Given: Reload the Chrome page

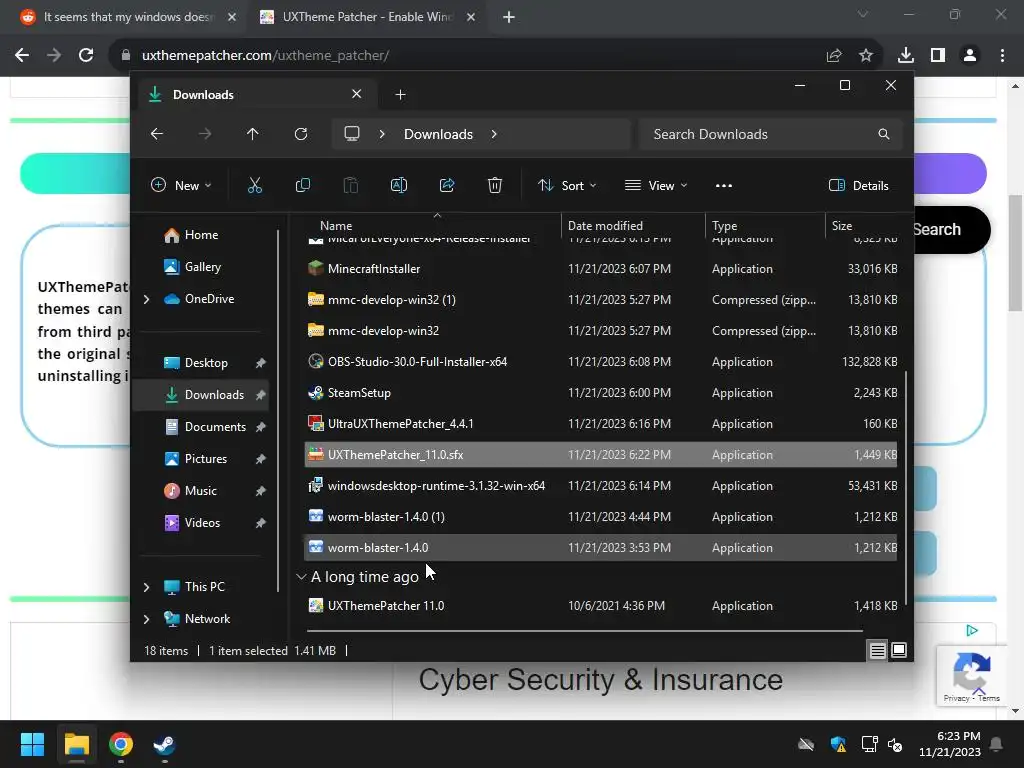Looking at the screenshot, I should click(x=86, y=56).
